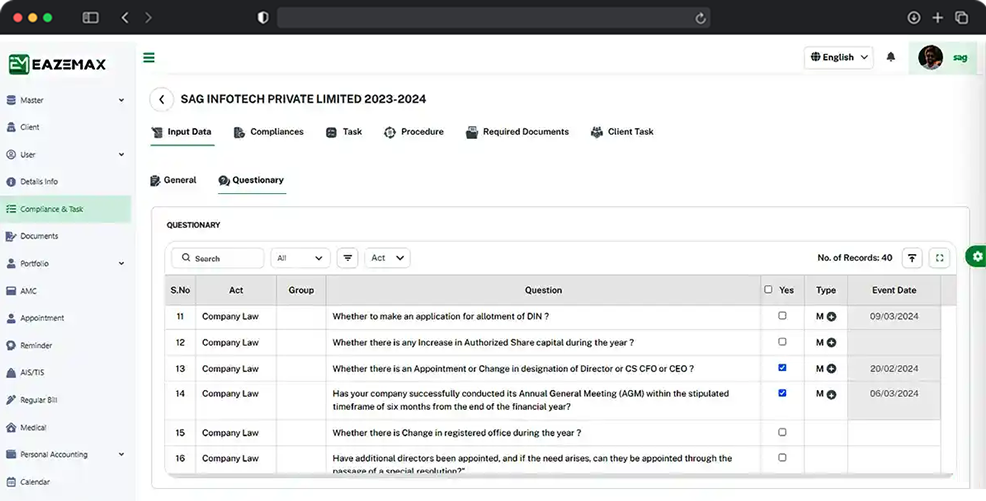Viewport: 986px width, 501px height.
Task: Switch to the Compliances tab
Action: 269,132
